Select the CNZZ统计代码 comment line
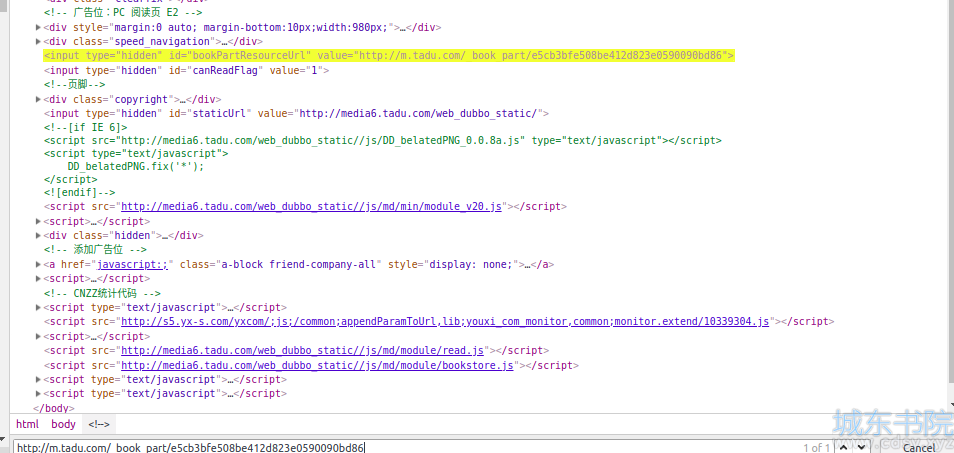Screen dimensions: 954x453 click(x=102, y=293)
